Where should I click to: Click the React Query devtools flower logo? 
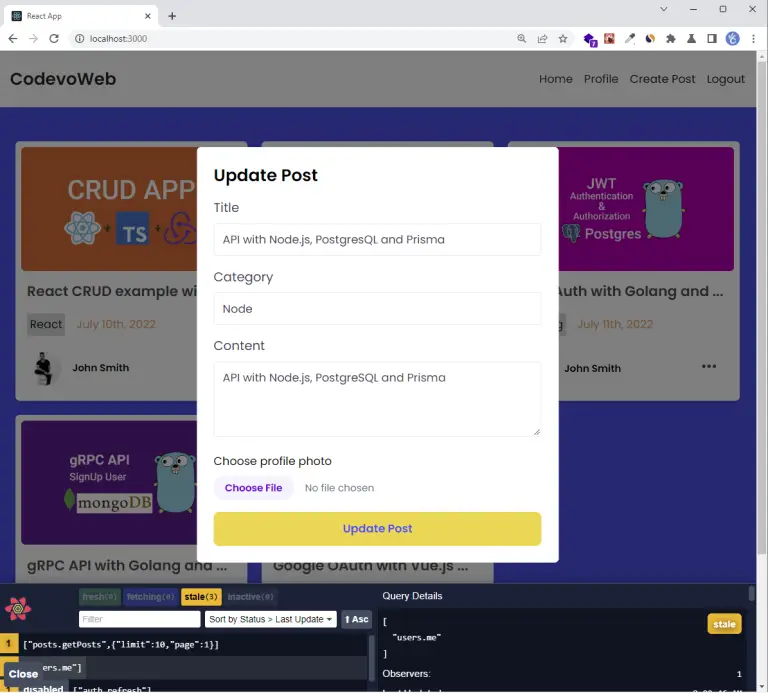point(18,609)
